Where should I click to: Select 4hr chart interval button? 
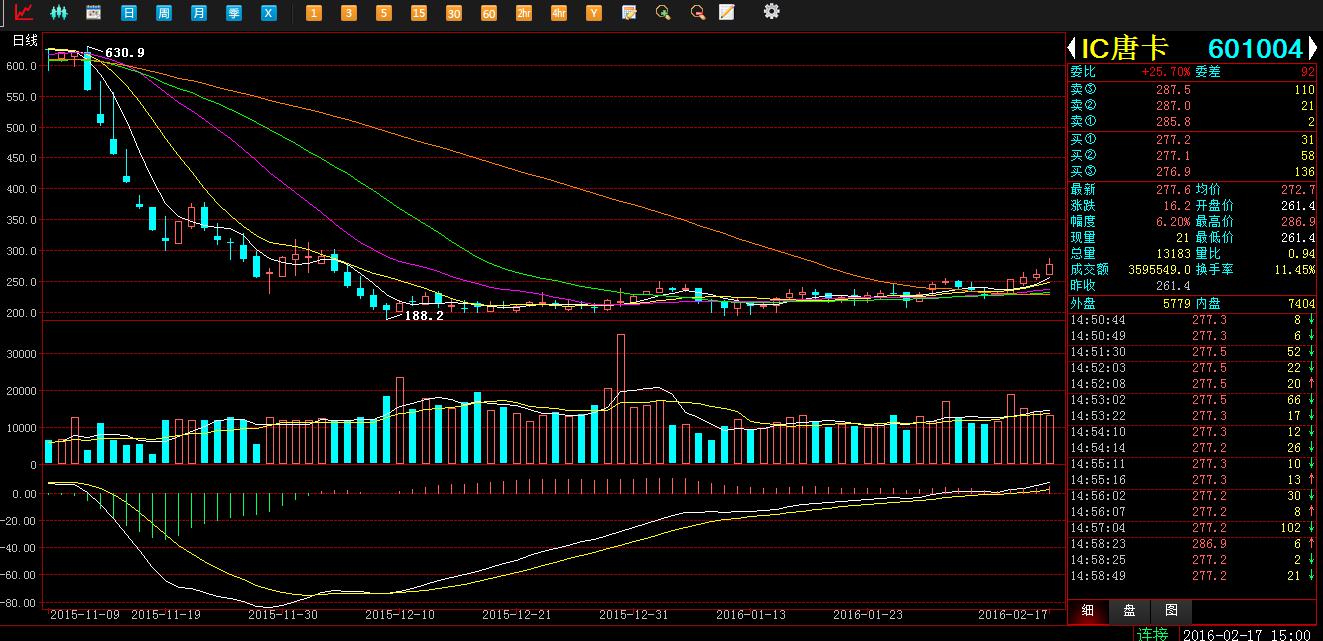[559, 13]
